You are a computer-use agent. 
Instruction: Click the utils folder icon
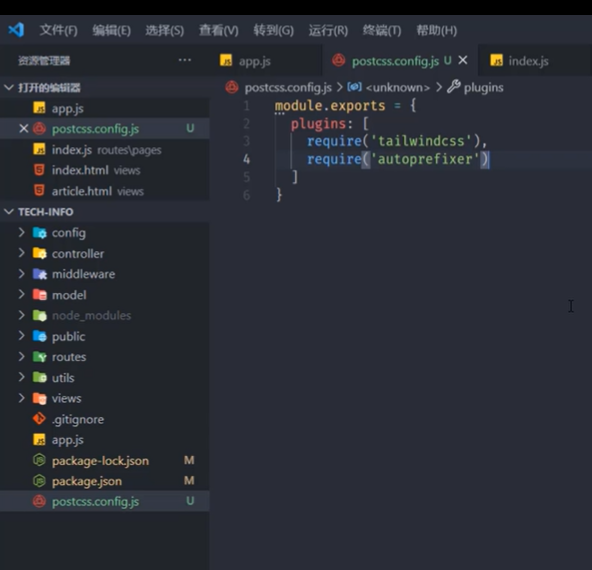(40, 377)
